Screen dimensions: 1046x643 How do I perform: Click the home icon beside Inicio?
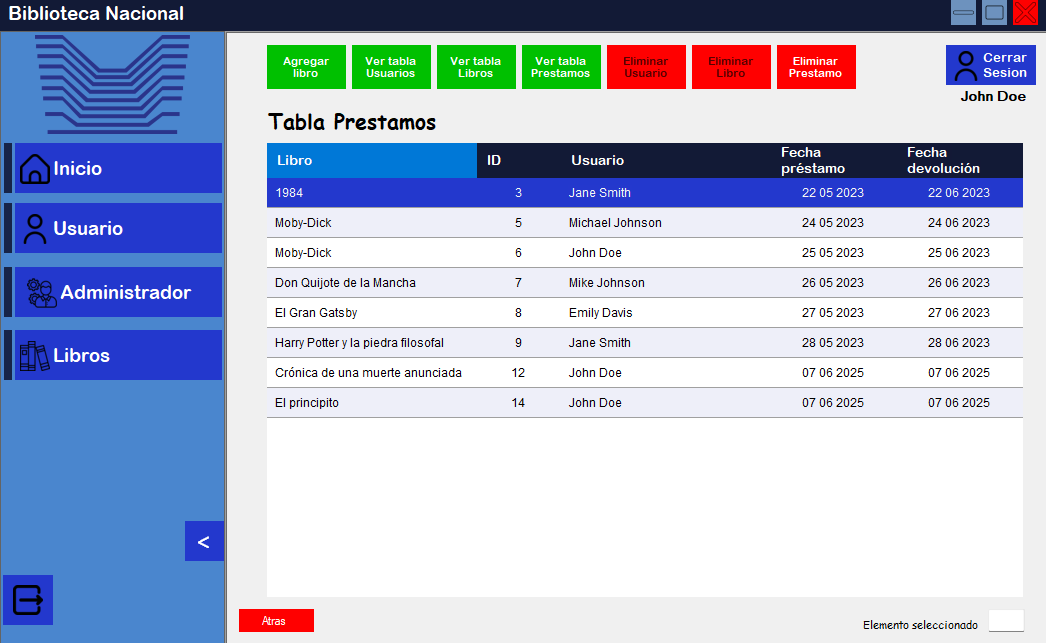(x=35, y=168)
